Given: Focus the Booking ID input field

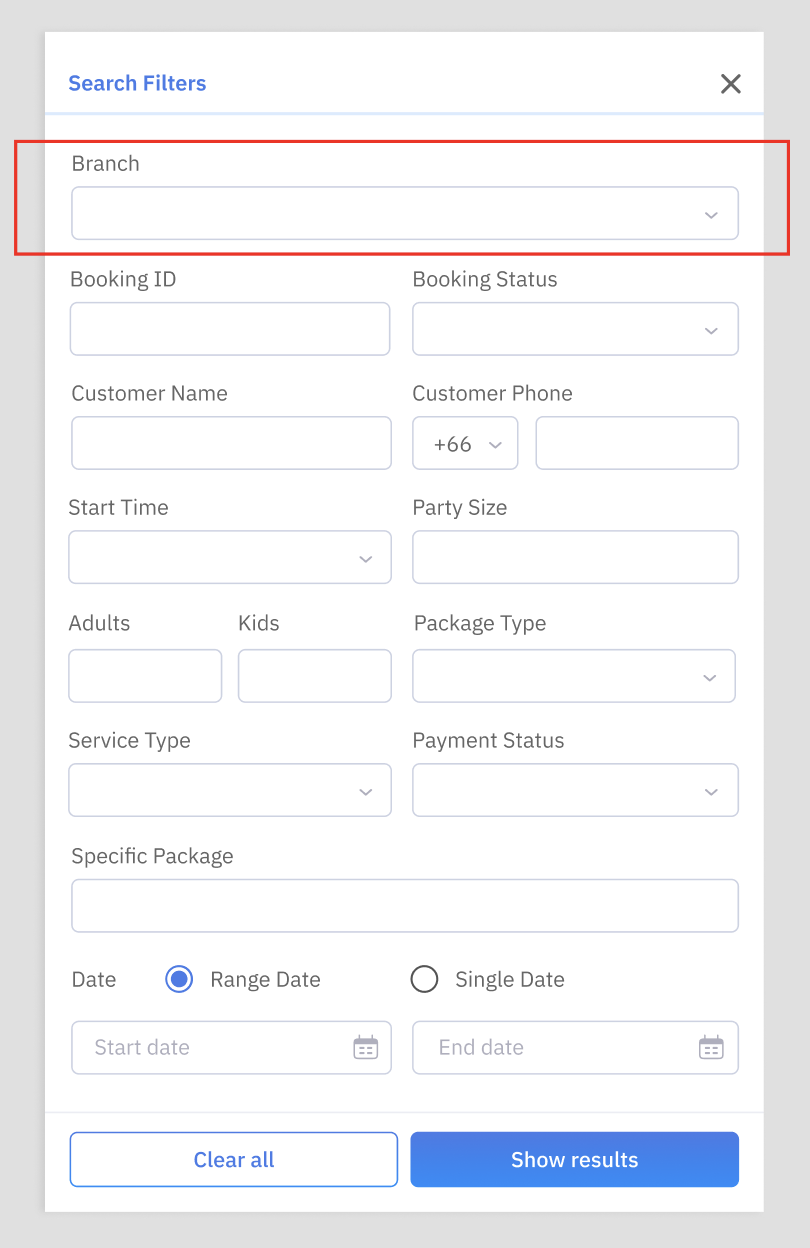Looking at the screenshot, I should coord(230,329).
